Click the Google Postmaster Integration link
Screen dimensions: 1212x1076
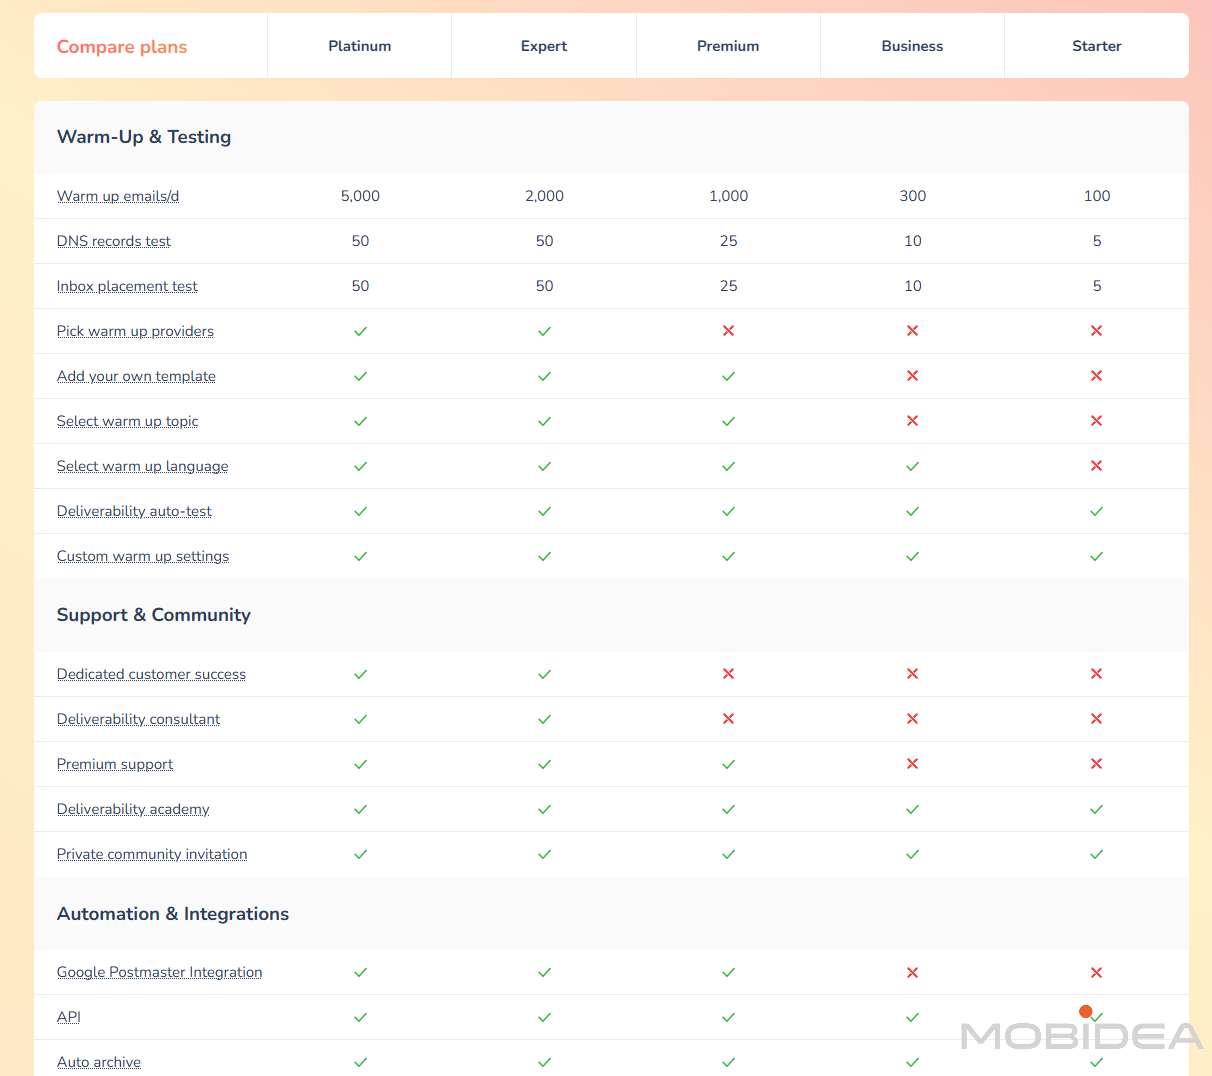[x=159, y=972]
